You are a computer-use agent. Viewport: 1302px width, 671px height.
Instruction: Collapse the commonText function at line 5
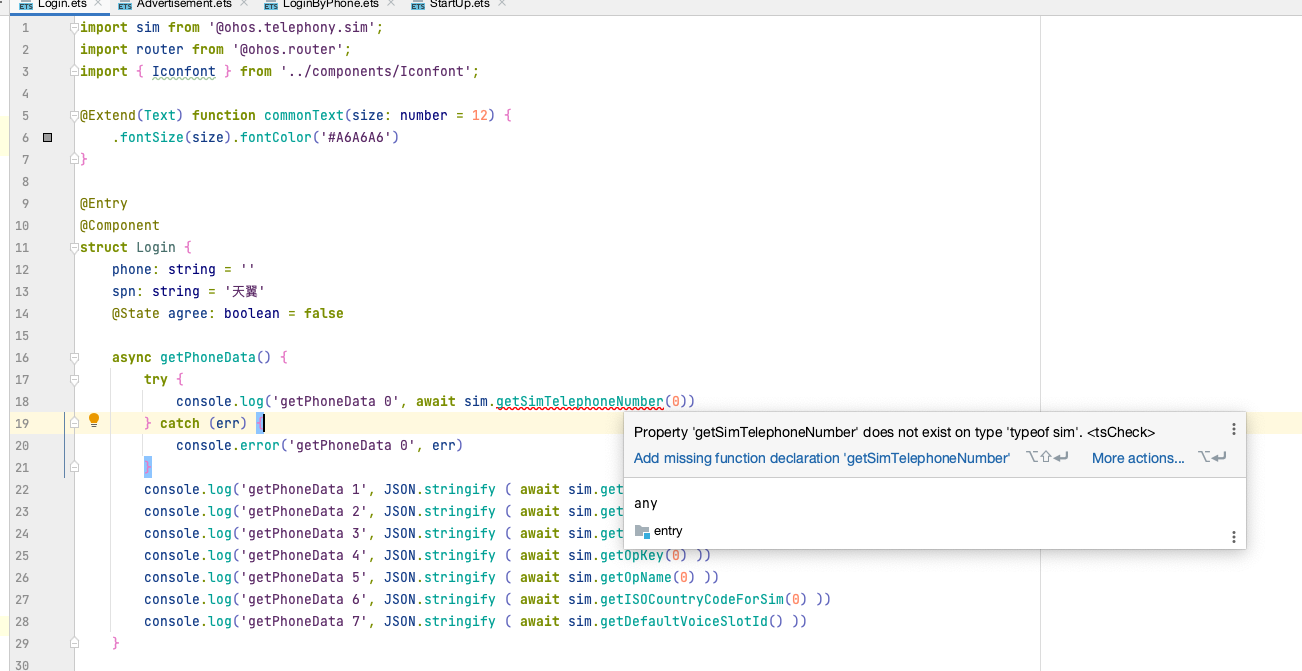coord(74,115)
